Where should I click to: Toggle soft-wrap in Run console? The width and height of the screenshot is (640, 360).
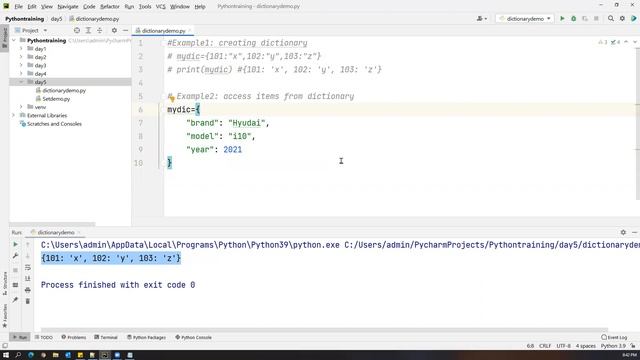point(28,267)
